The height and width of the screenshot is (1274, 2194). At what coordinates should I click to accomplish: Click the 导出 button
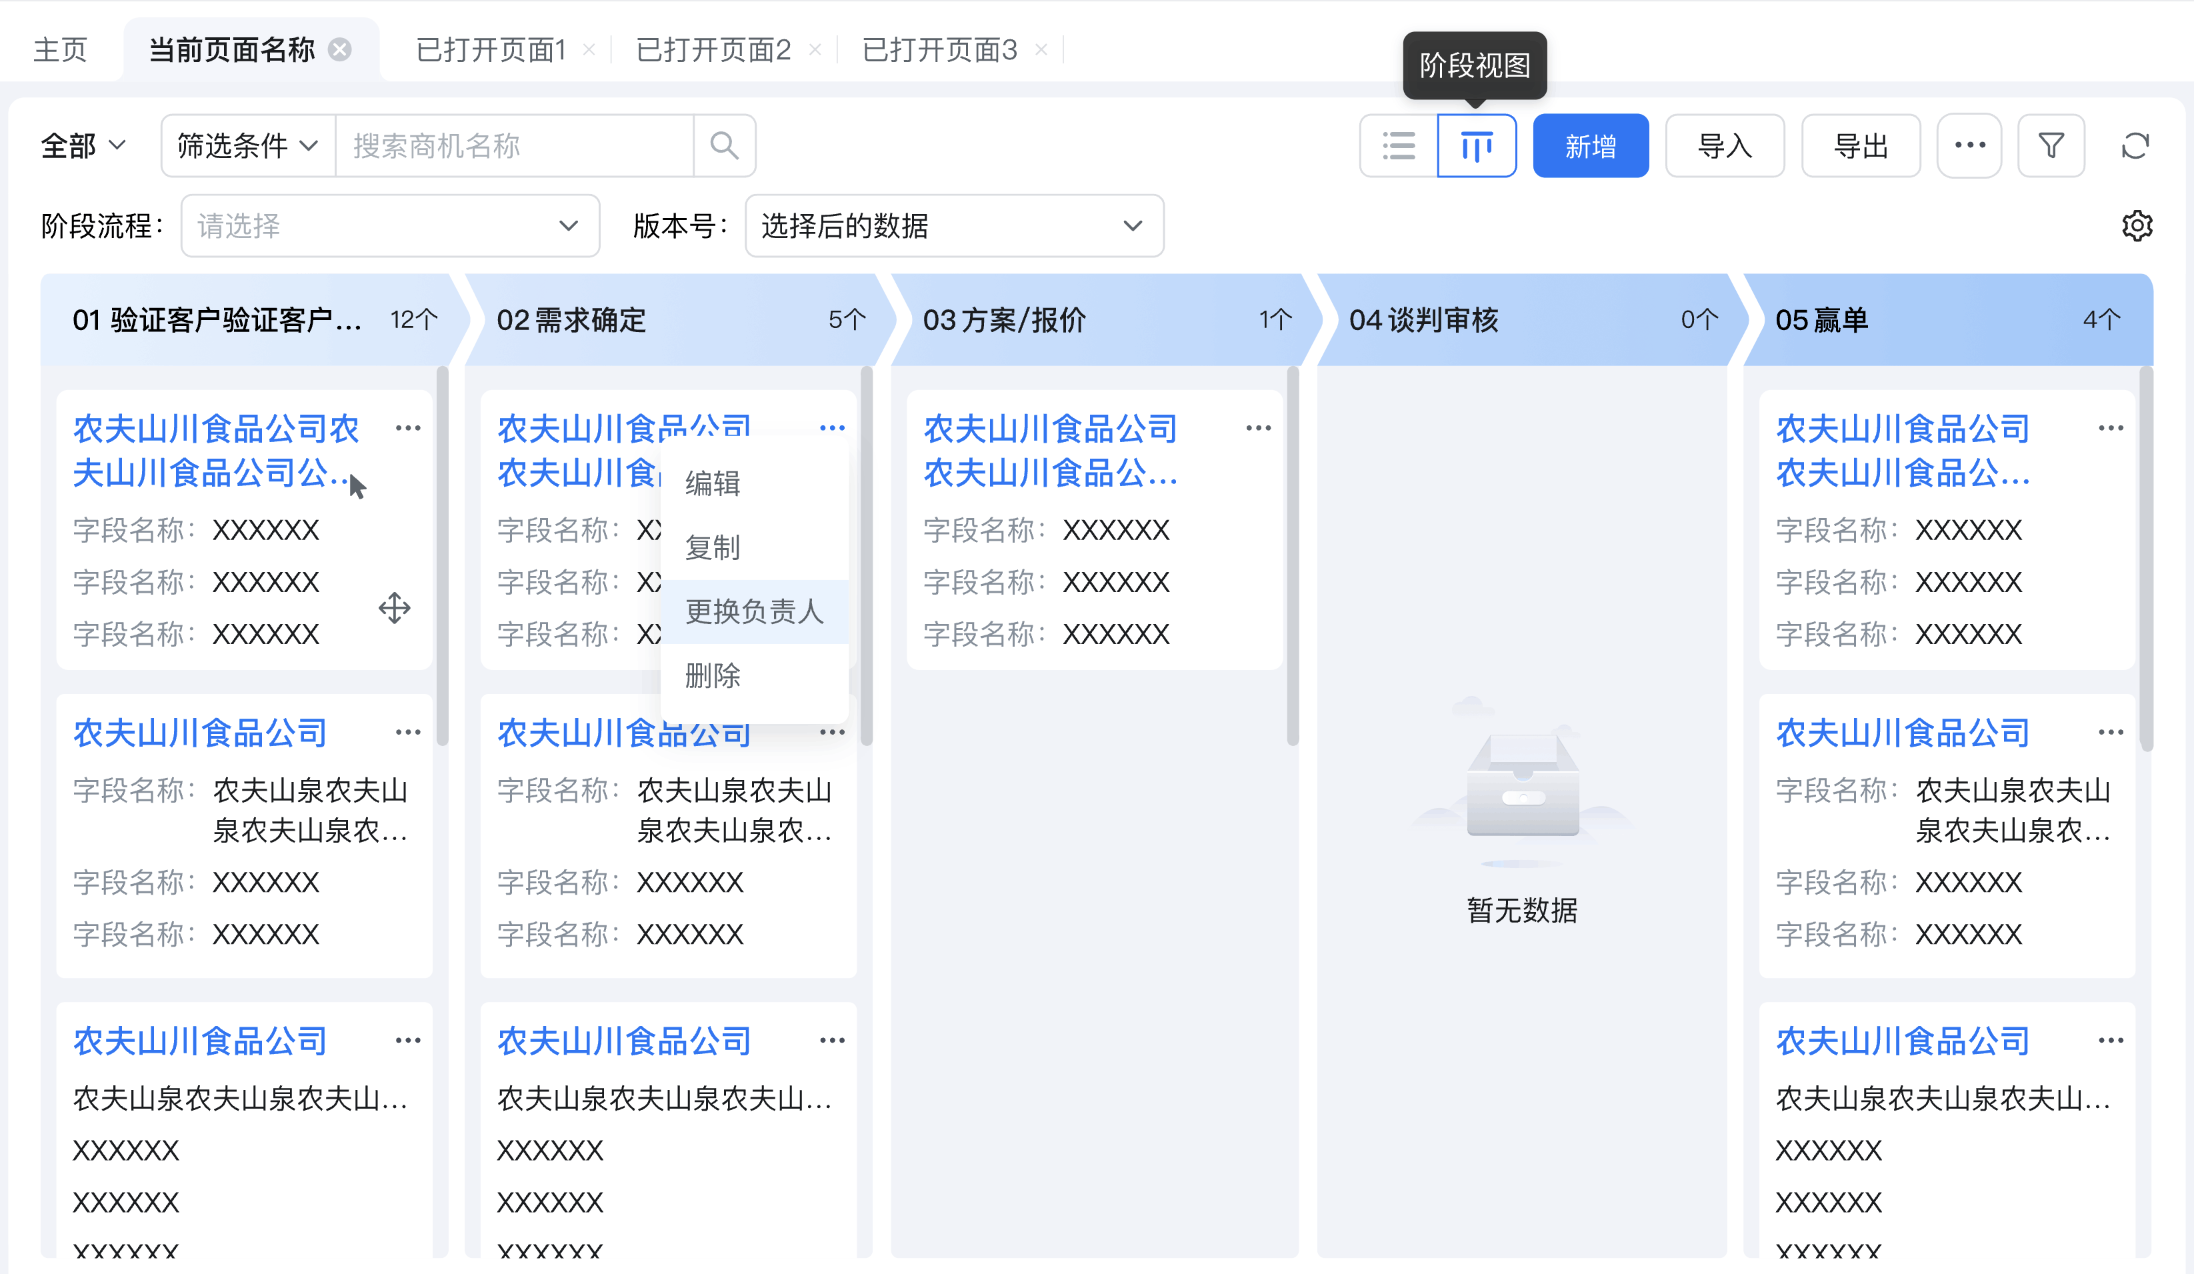pyautogui.click(x=1860, y=146)
